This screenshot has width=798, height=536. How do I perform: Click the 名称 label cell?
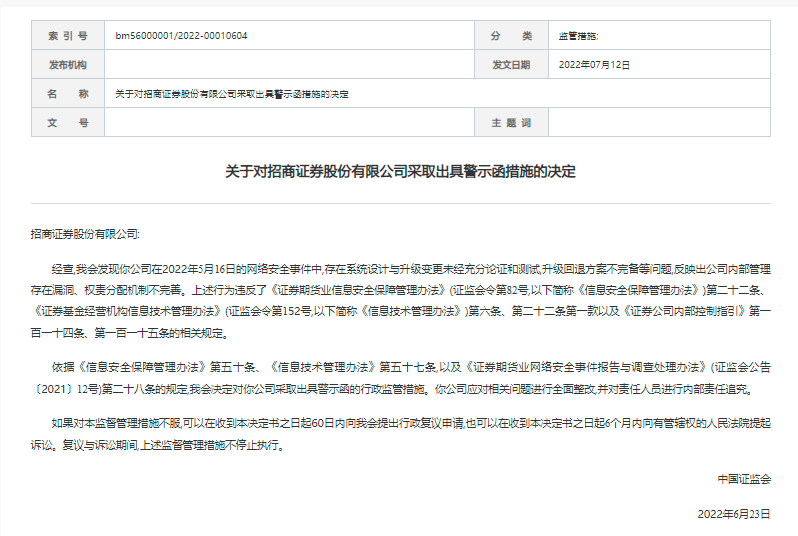point(68,94)
